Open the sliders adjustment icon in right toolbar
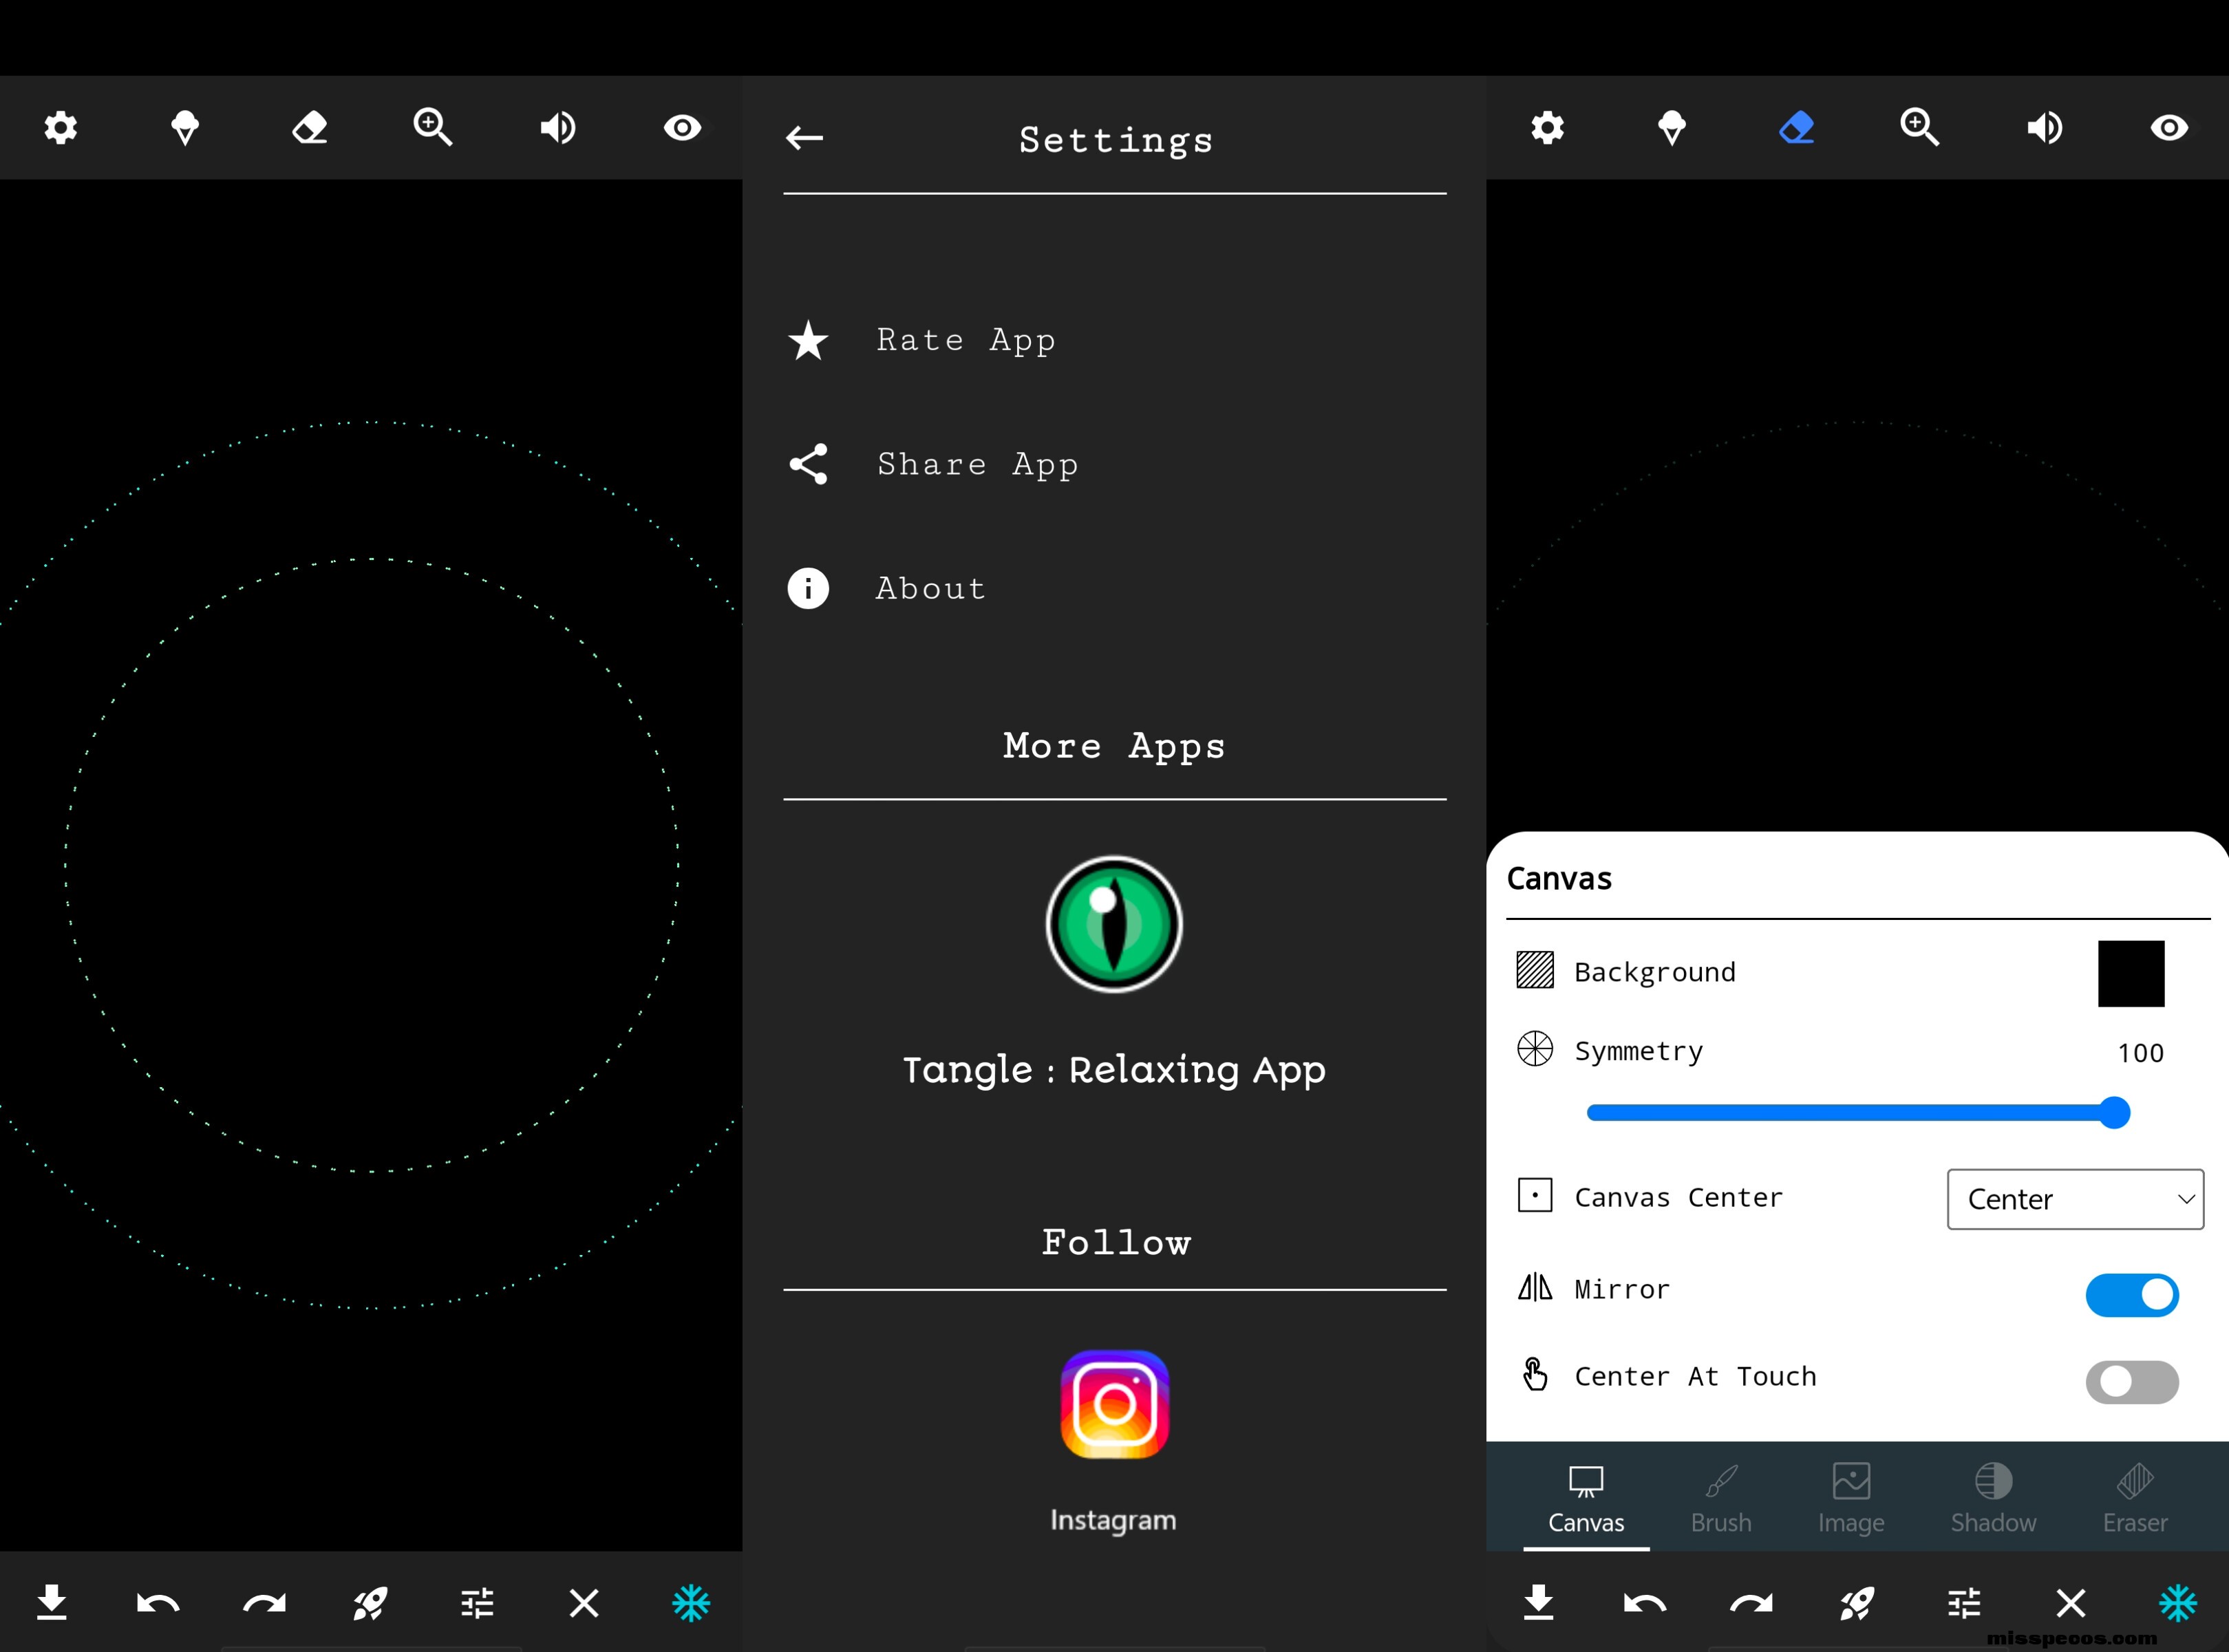 tap(1964, 1603)
